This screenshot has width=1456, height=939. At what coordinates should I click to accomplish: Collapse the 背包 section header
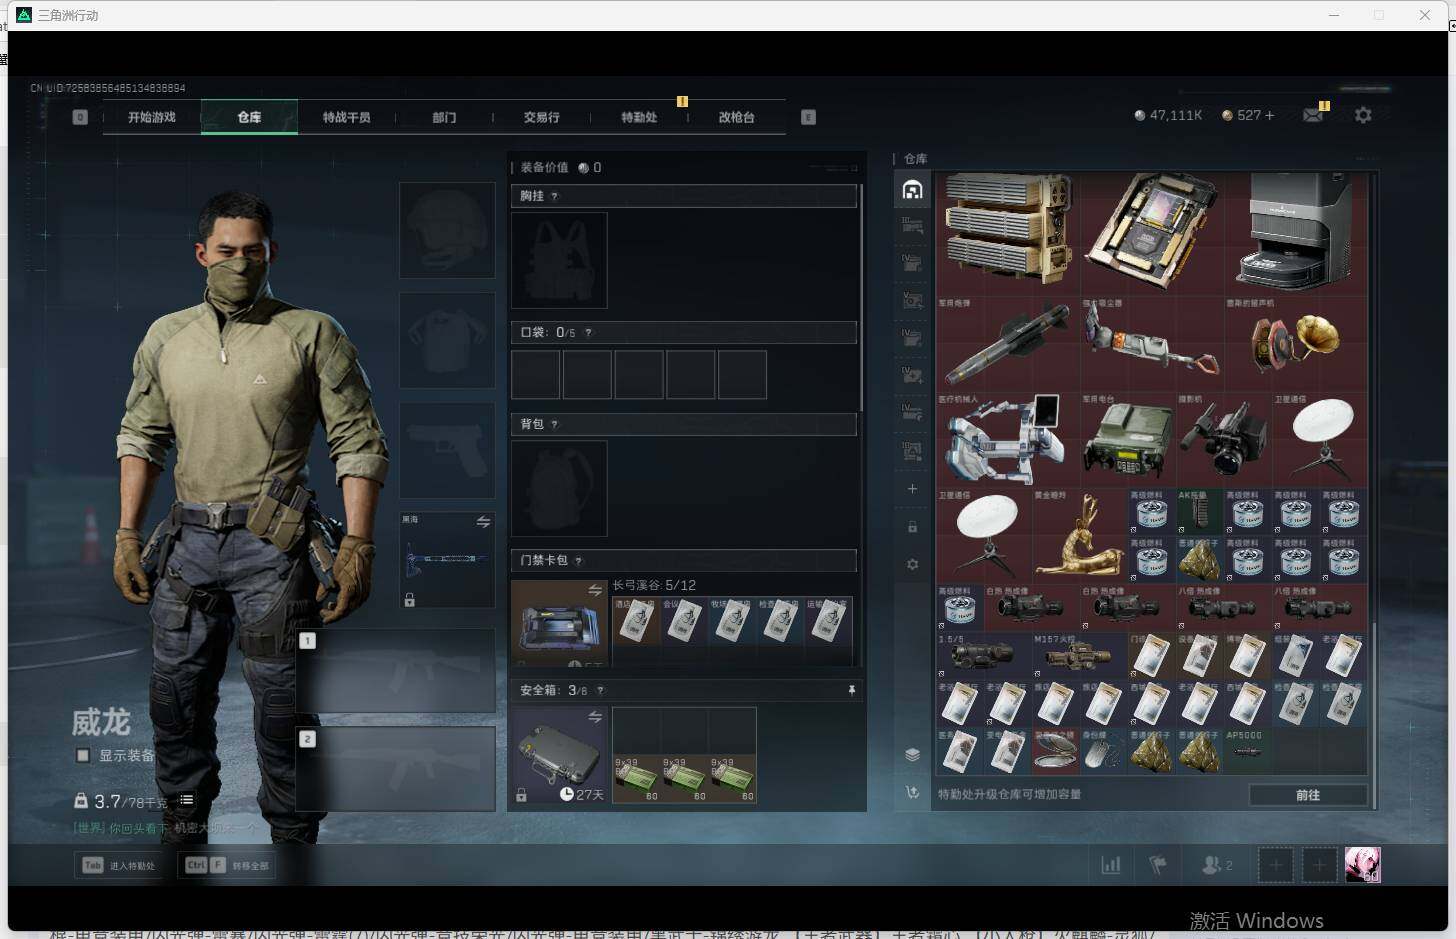pyautogui.click(x=684, y=424)
